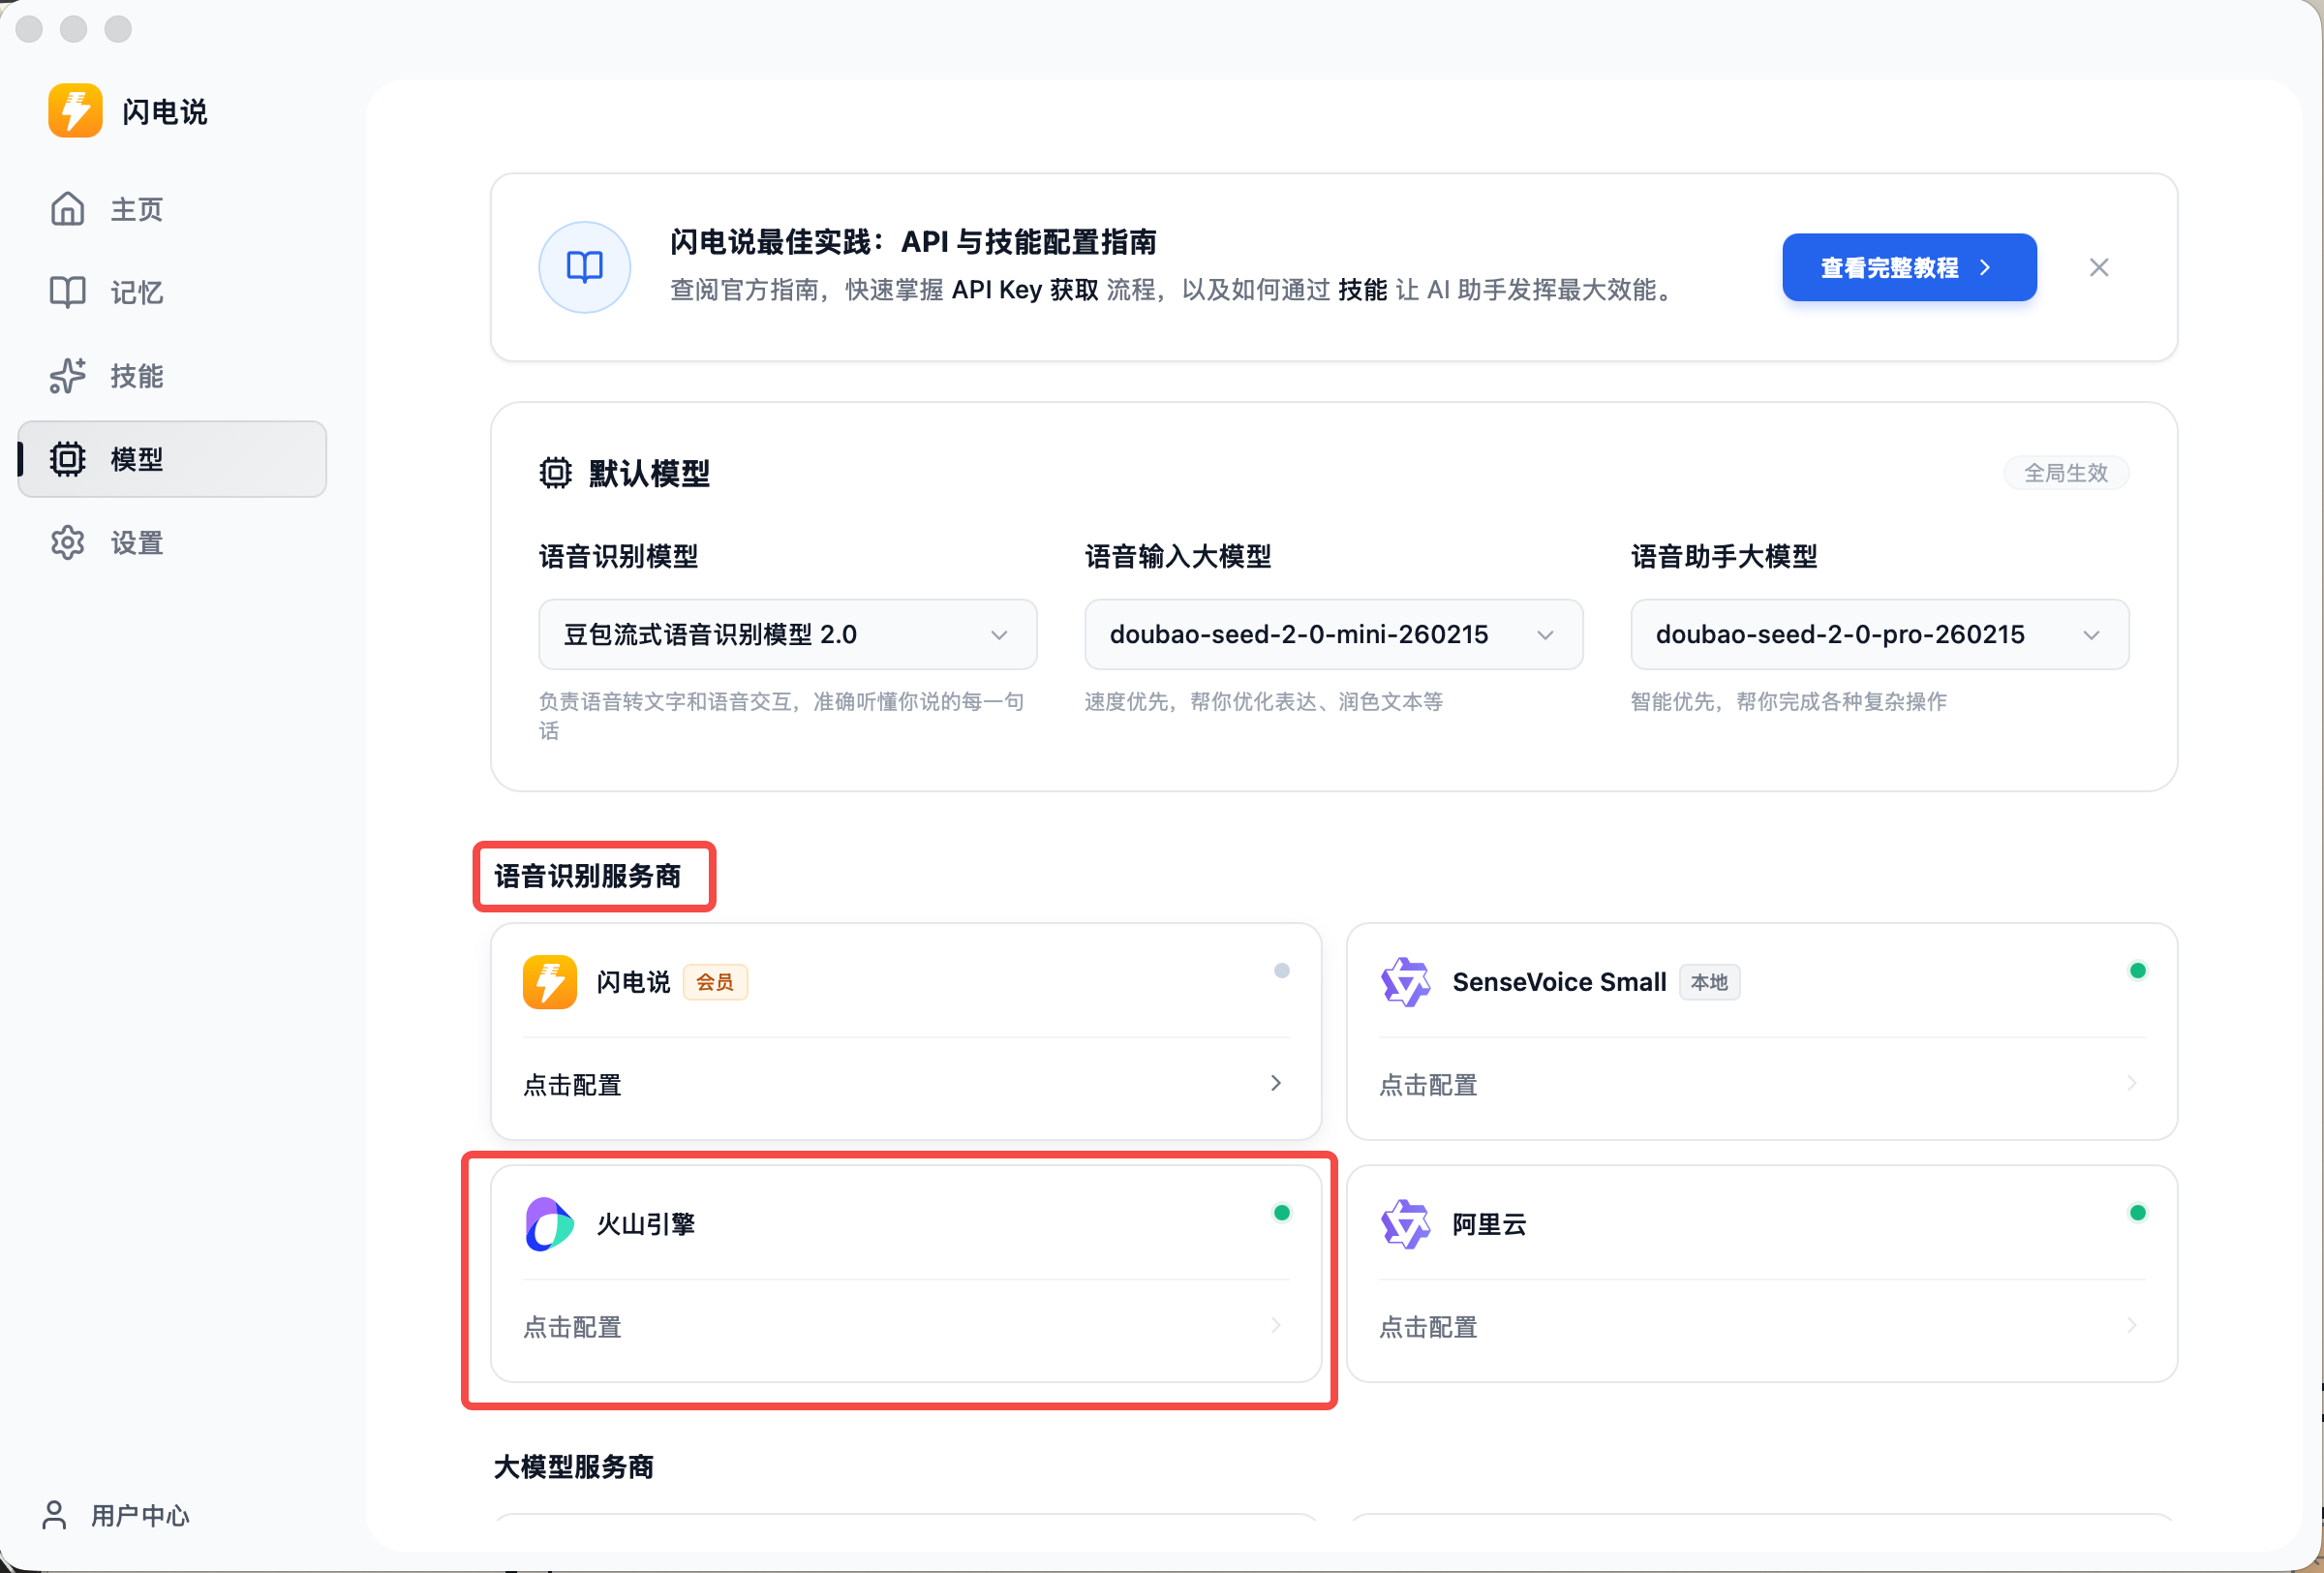Viewport: 2324px width, 1573px height.
Task: Dismiss the API guide banner
Action: pyautogui.click(x=2099, y=267)
